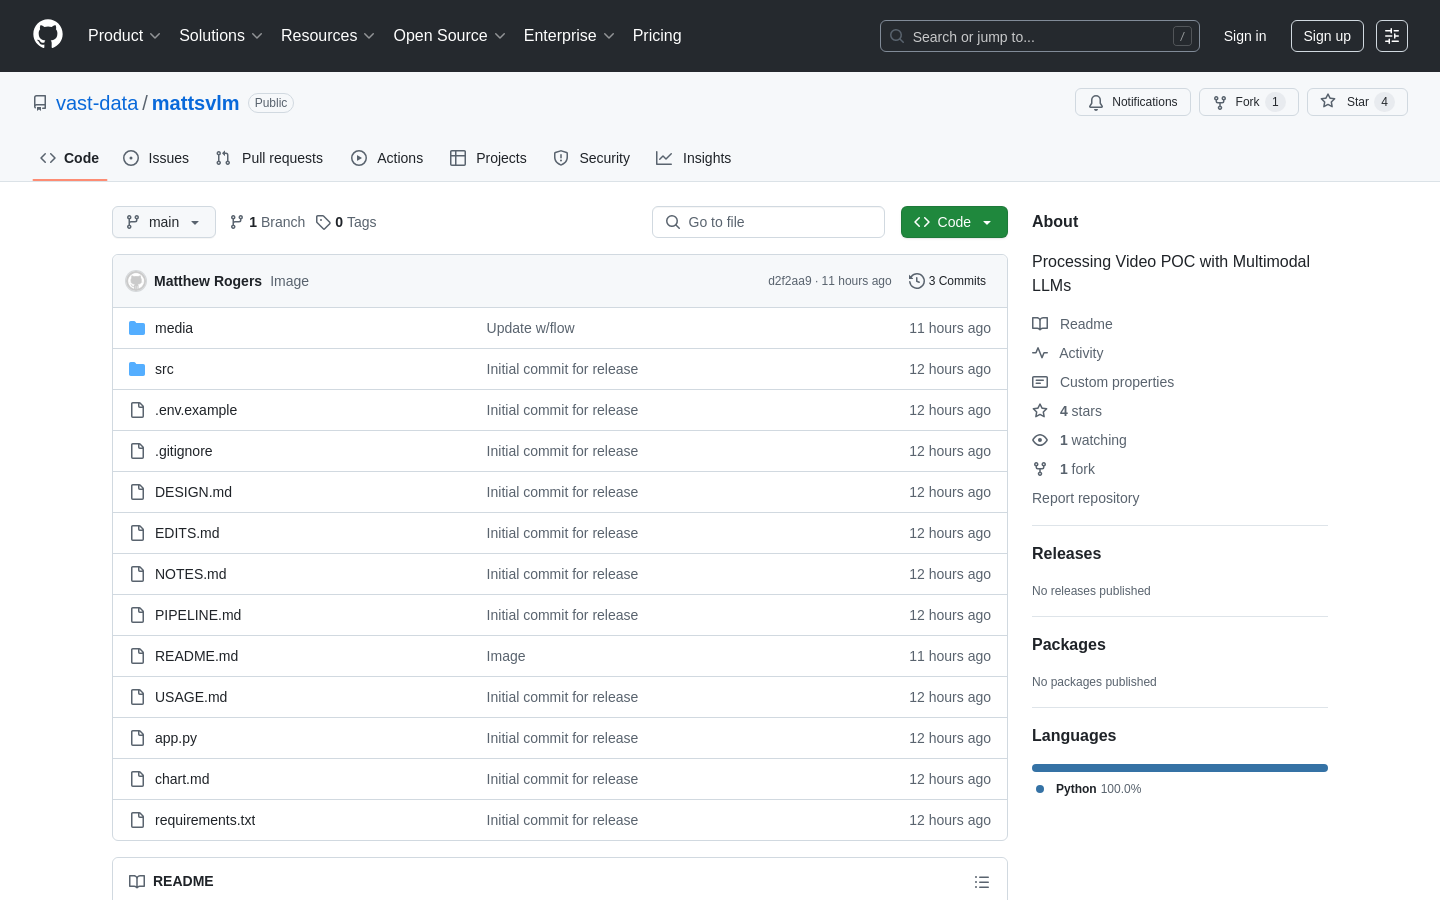1440x900 pixels.
Task: Open the chart.md file
Action: [182, 779]
